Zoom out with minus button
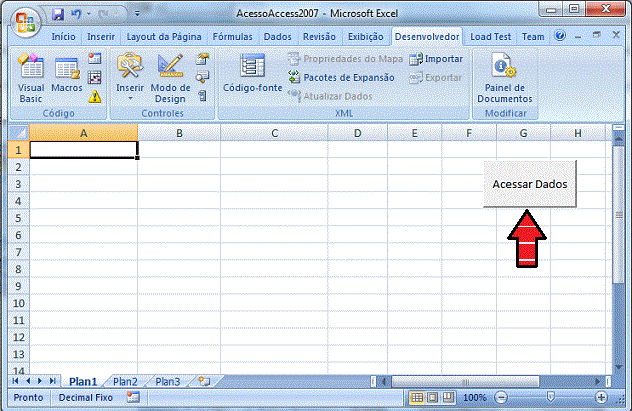The width and height of the screenshot is (632, 411). coord(501,398)
